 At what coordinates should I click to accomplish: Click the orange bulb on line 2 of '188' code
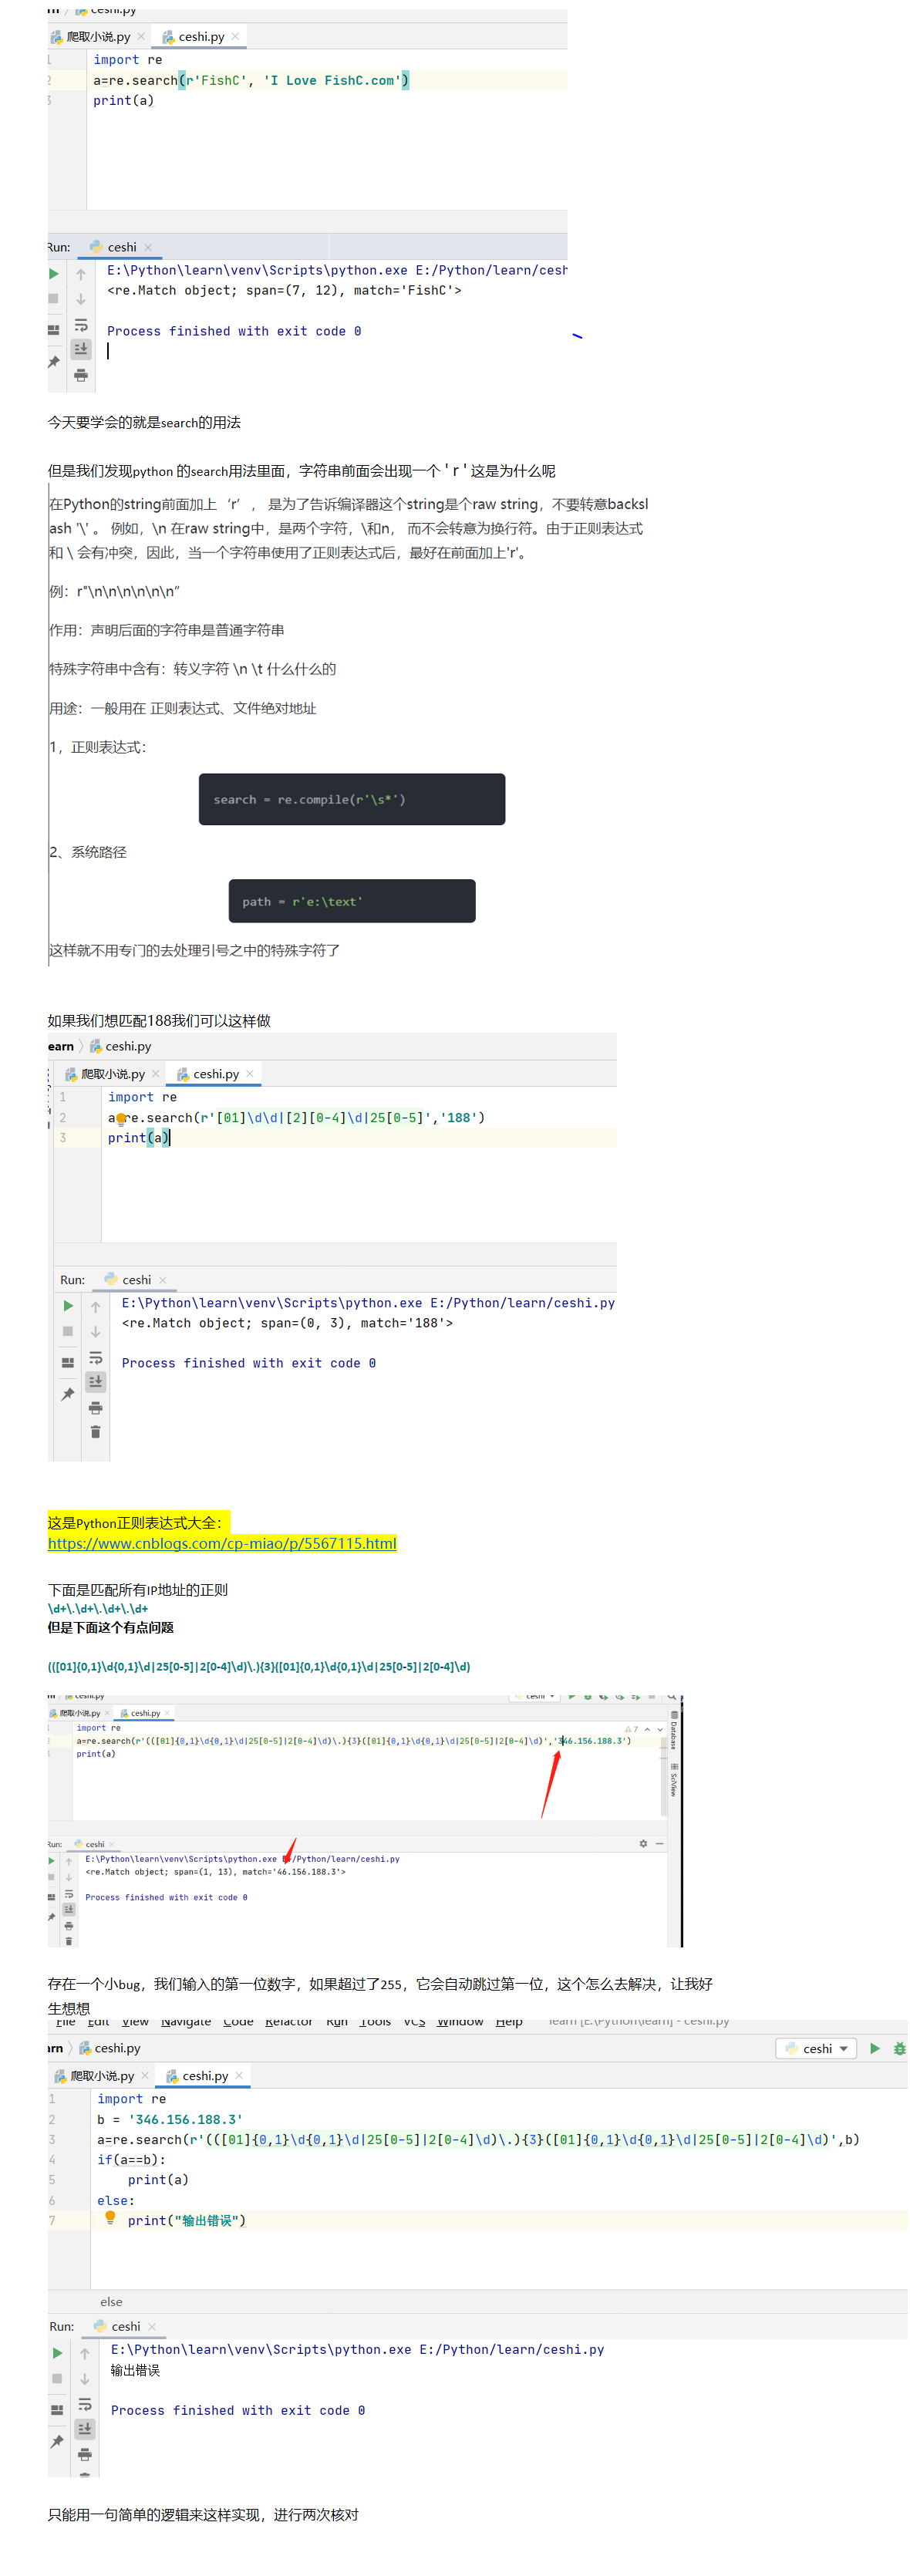click(x=121, y=1120)
